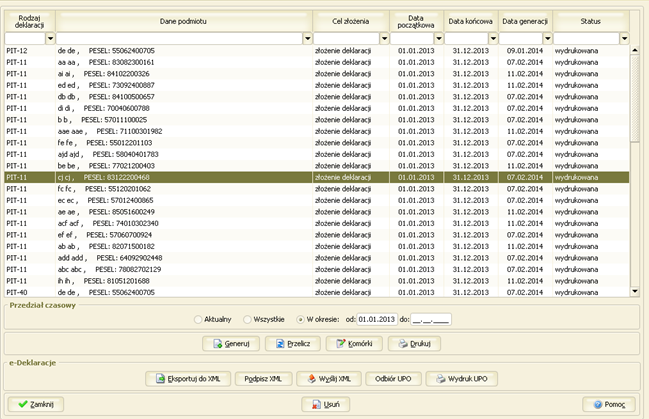This screenshot has width=649, height=419.
Task: Select row 'acf acf' PESEL 74010302340
Action: [x=317, y=224]
